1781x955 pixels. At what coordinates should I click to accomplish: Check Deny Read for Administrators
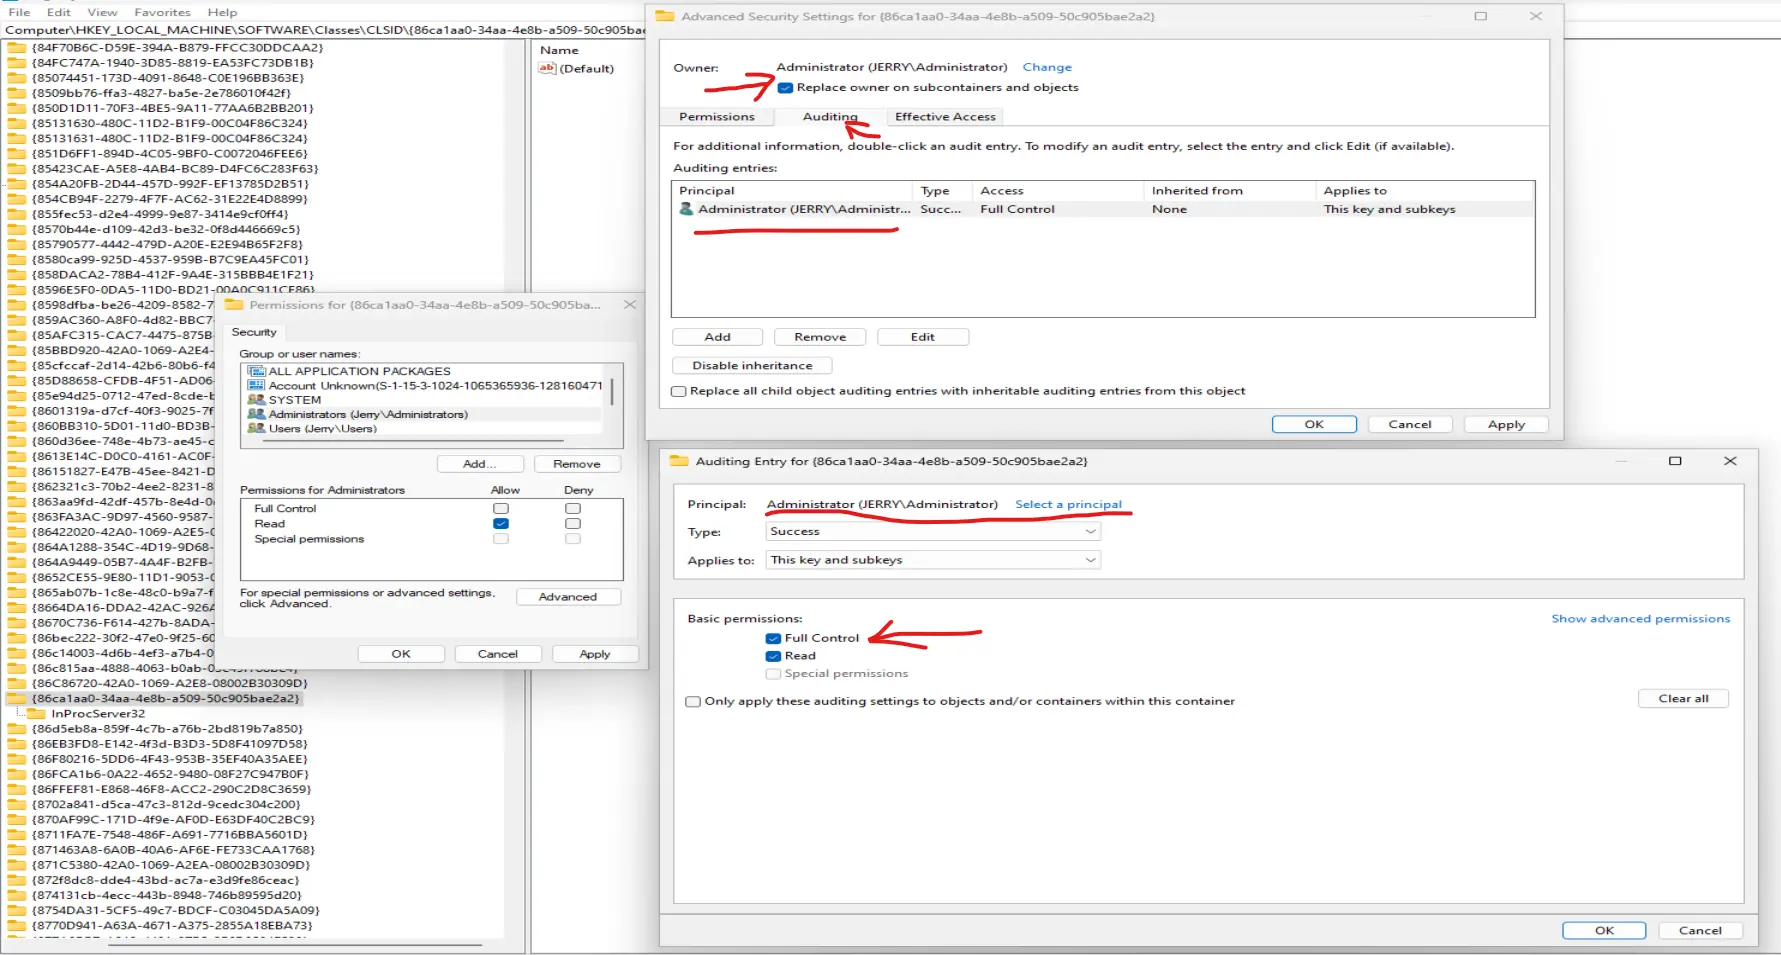[x=573, y=524]
